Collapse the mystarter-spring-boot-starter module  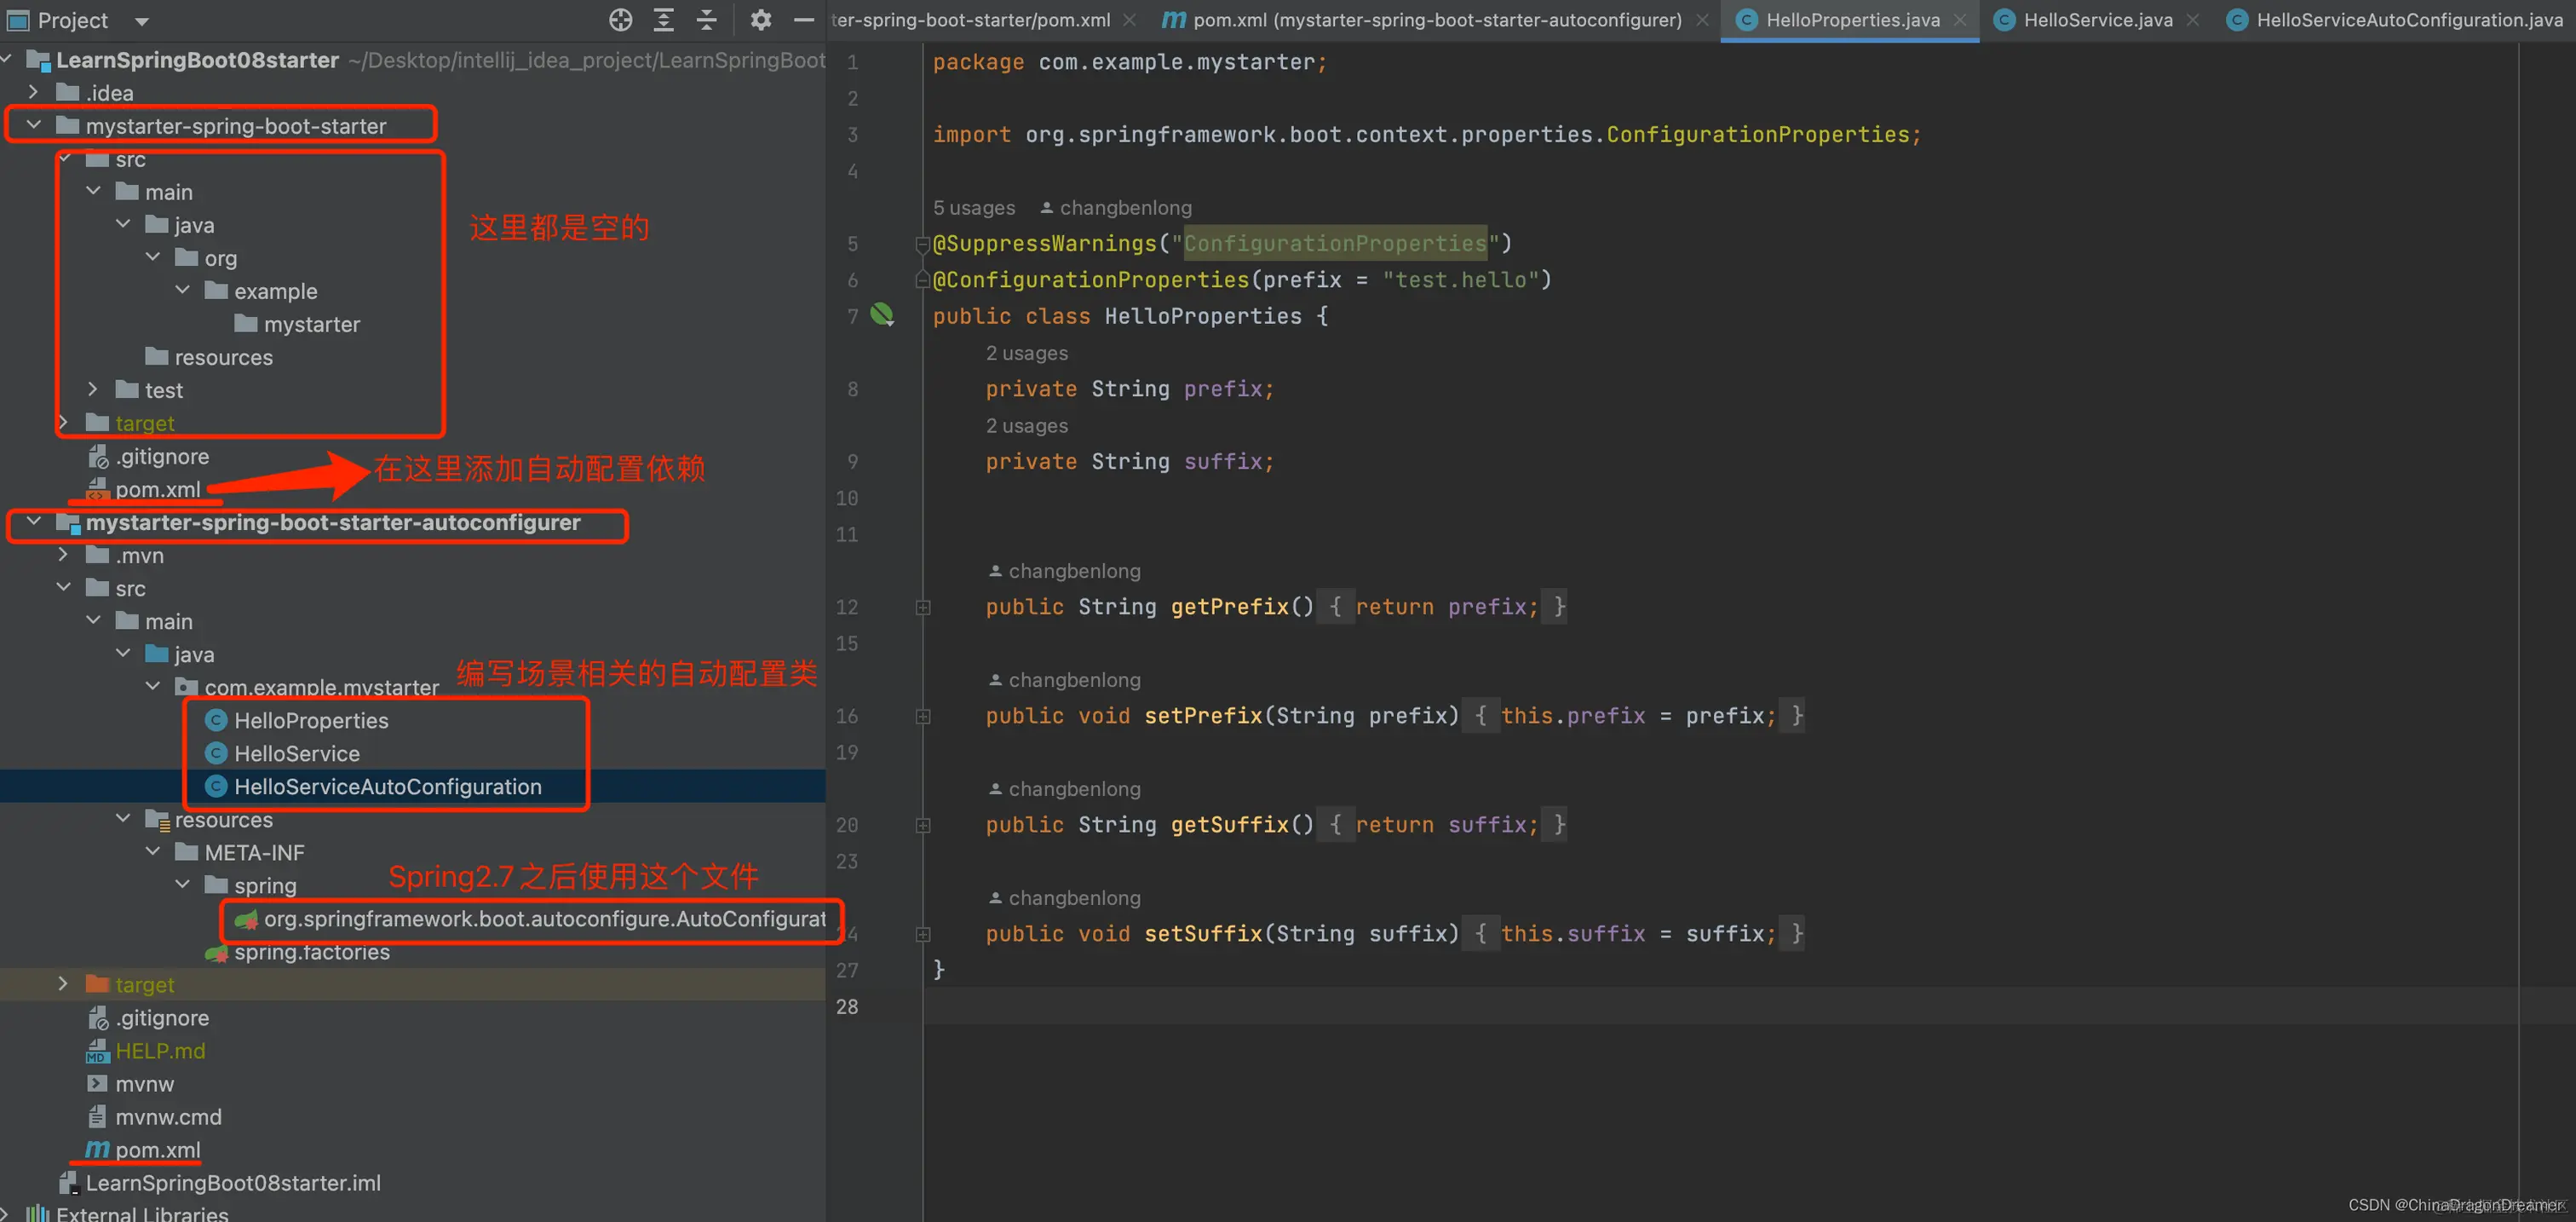[34, 125]
